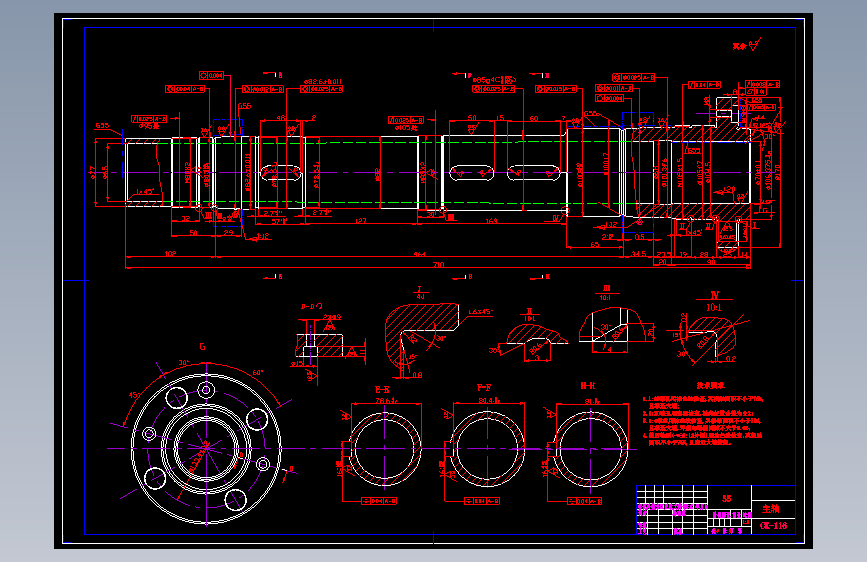Image resolution: width=867 pixels, height=562 pixels.
Task: Select the 'G55' label at shaft left end
Action: click(102, 126)
